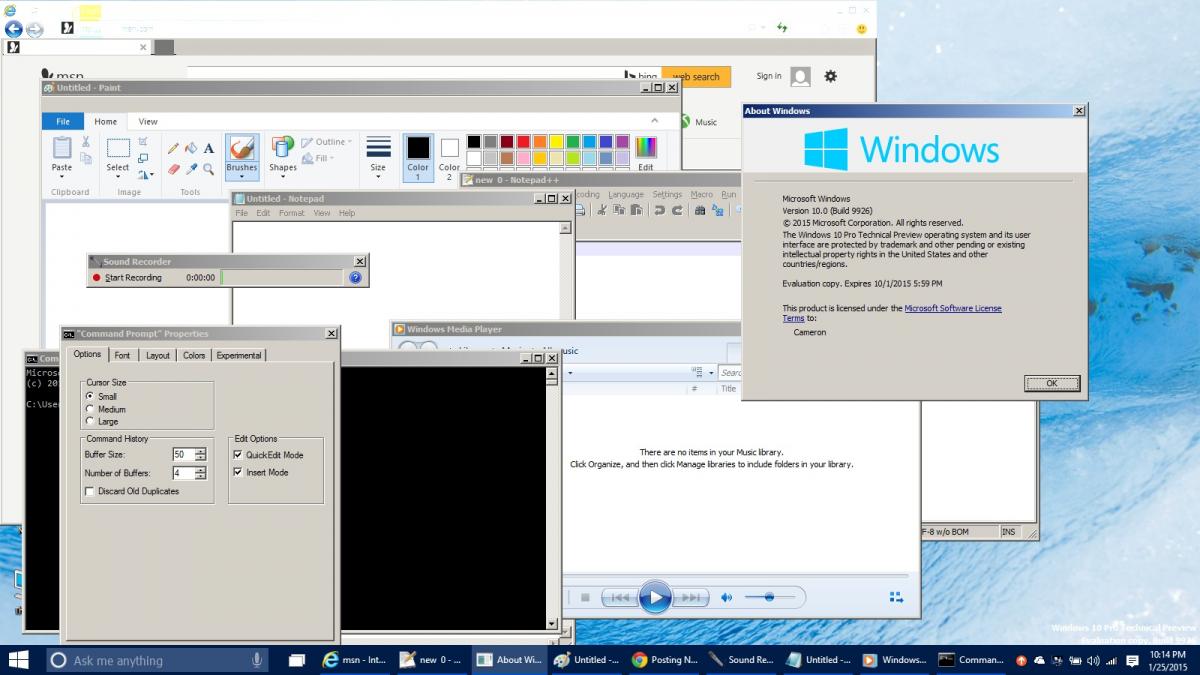Click the Undo arrow in Notepad++ toolbar
Screen dimensions: 1200x675
(x=659, y=210)
